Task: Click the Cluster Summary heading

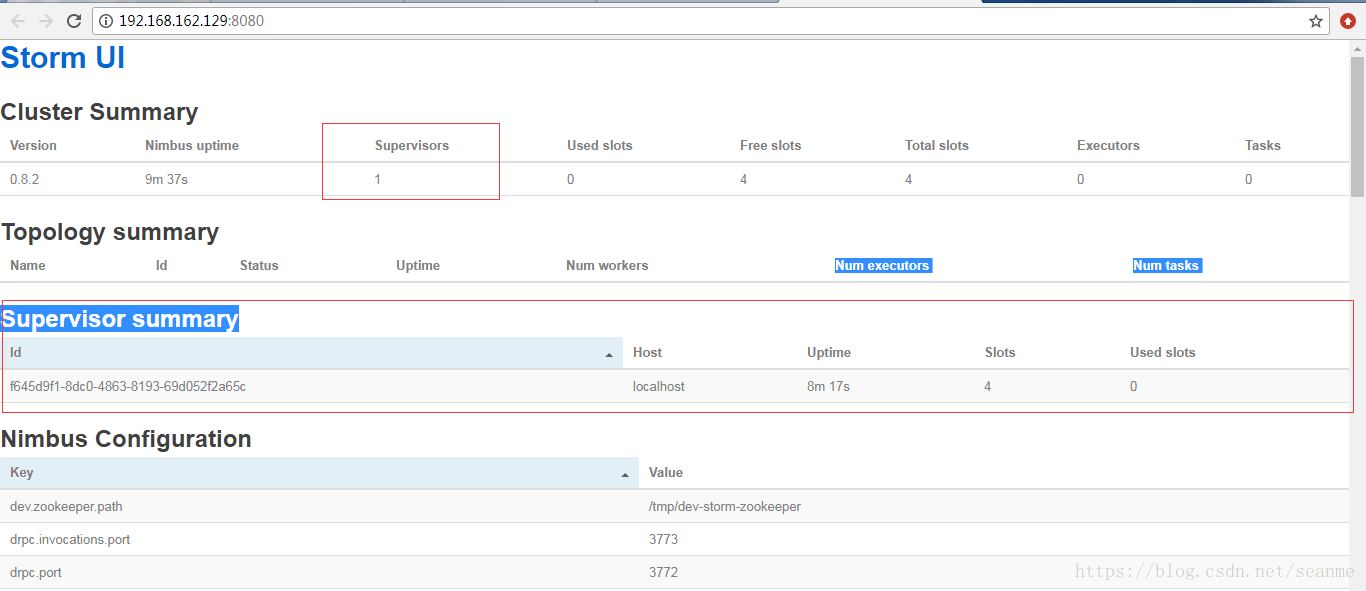Action: pos(100,112)
